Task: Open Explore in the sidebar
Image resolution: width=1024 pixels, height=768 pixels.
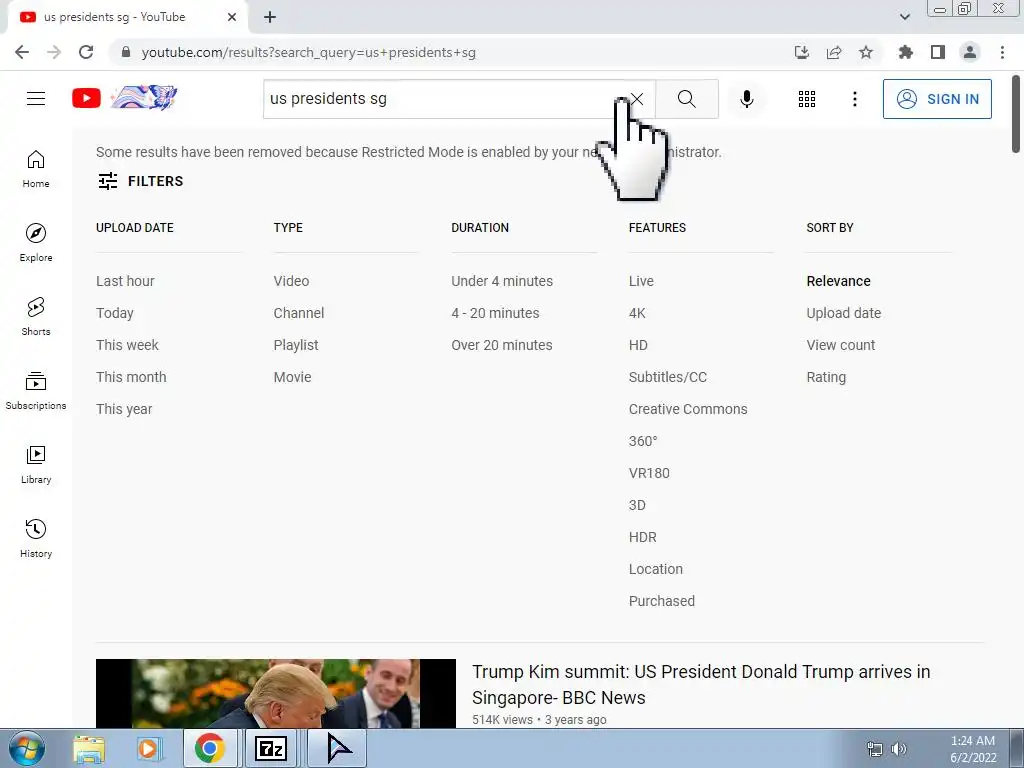Action: [x=36, y=243]
